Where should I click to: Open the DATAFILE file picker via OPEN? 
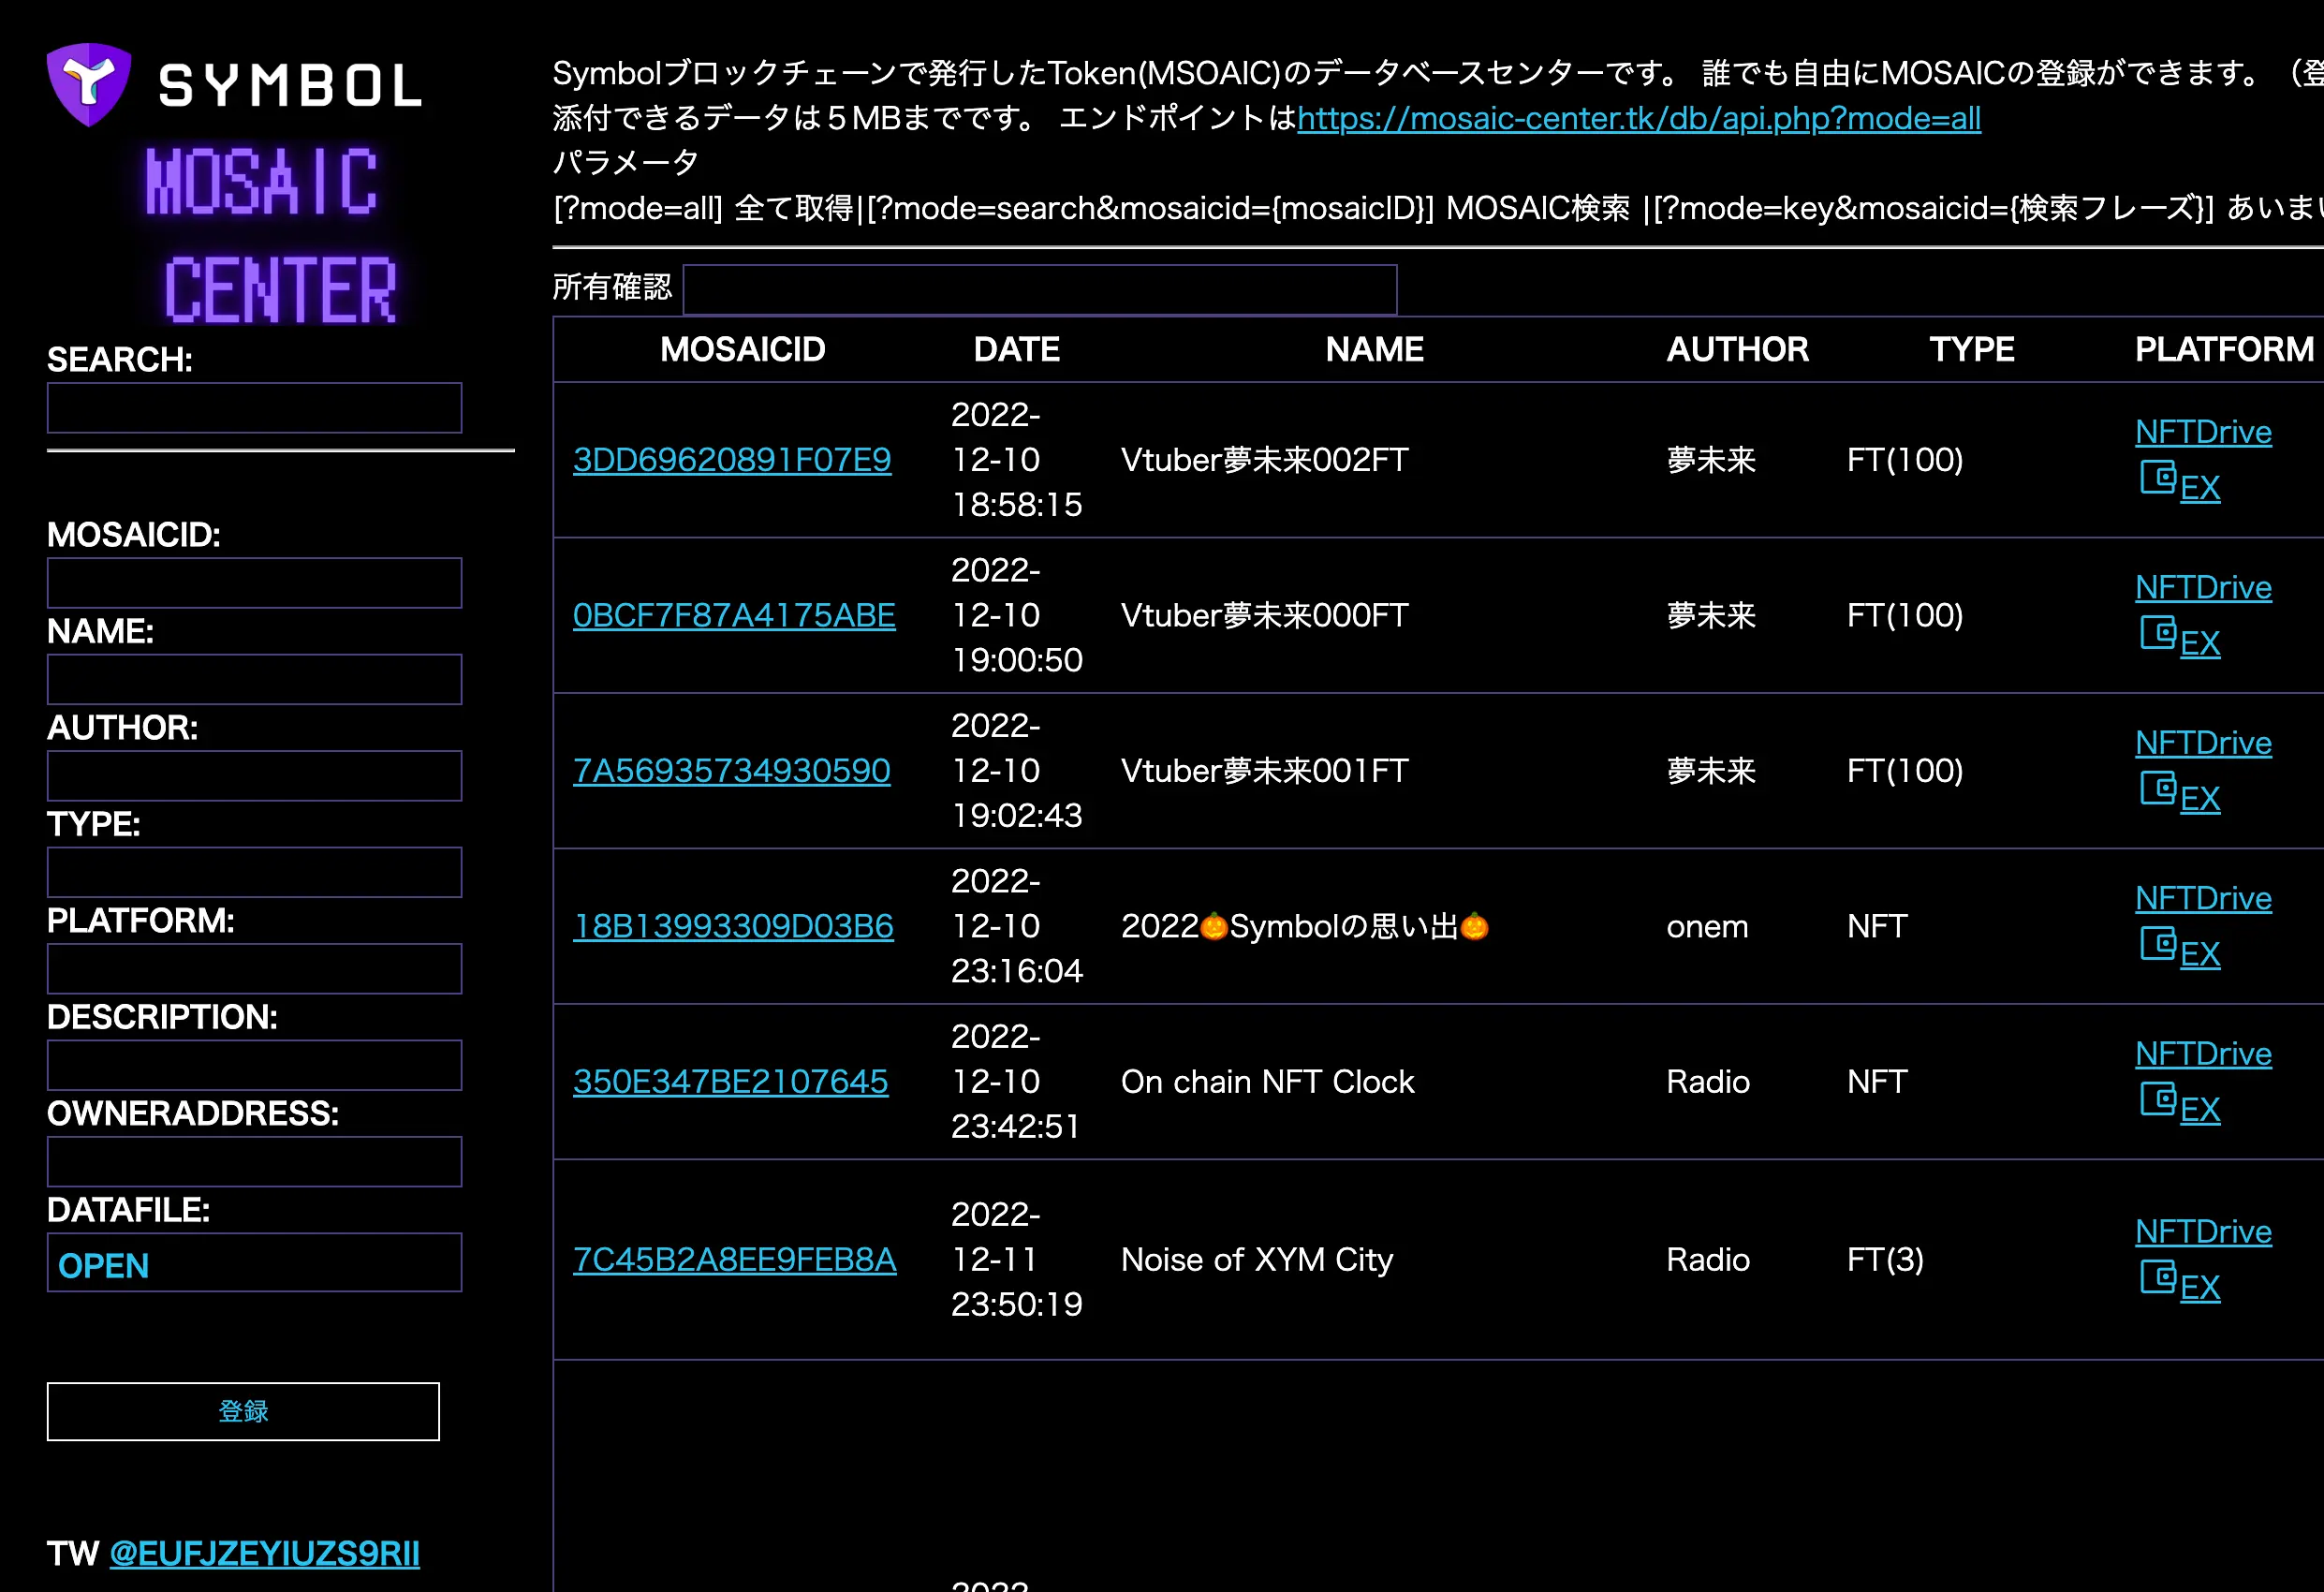click(x=254, y=1263)
